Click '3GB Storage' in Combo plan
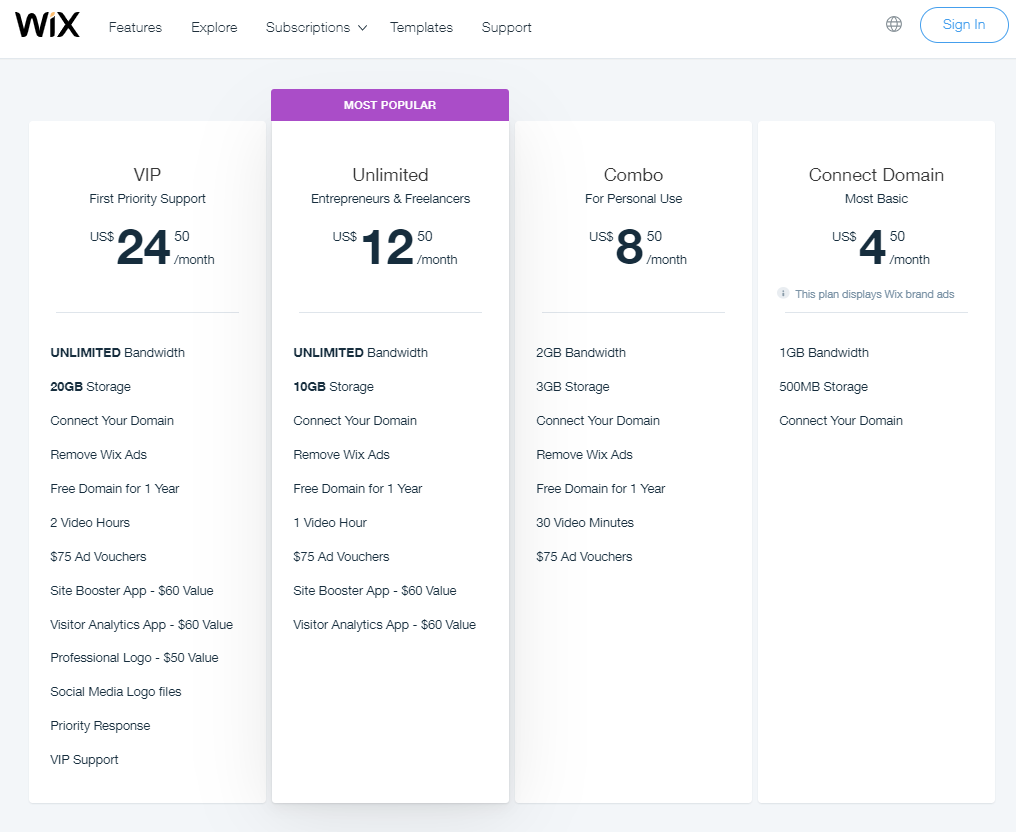The image size is (1016, 832). tap(573, 387)
